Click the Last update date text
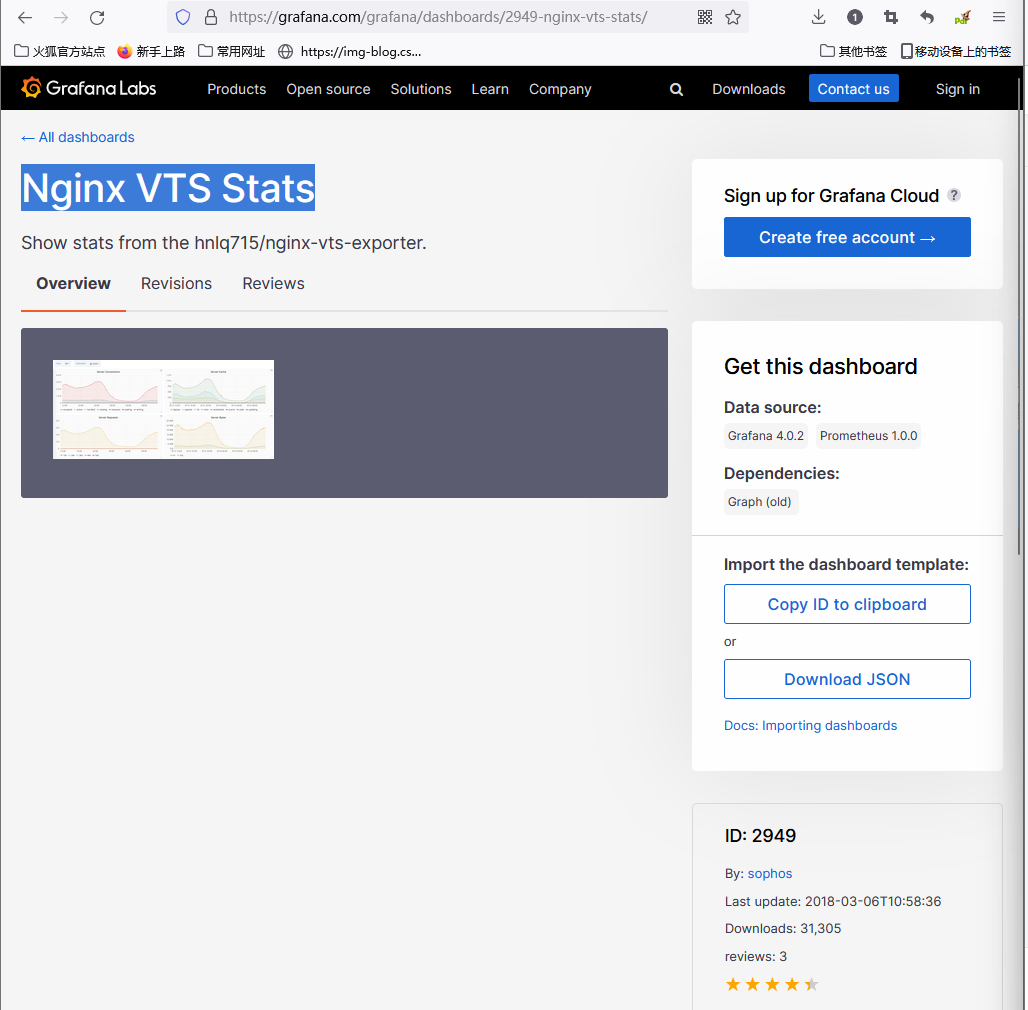The height and width of the screenshot is (1010, 1028). coord(833,901)
